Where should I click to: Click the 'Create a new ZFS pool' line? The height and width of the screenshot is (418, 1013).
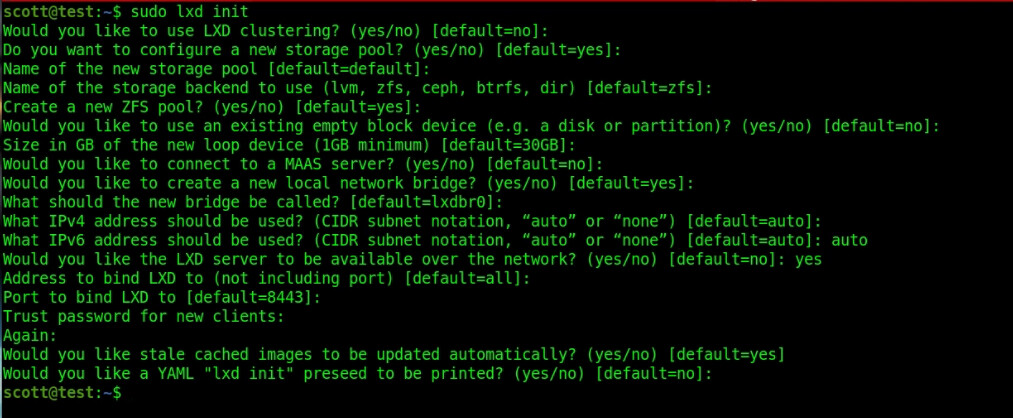pos(212,107)
